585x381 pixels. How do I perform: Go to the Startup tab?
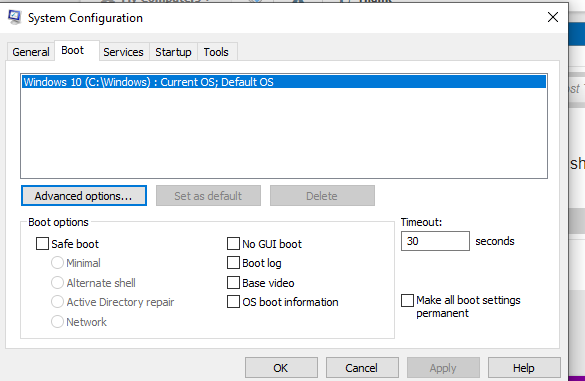(173, 52)
